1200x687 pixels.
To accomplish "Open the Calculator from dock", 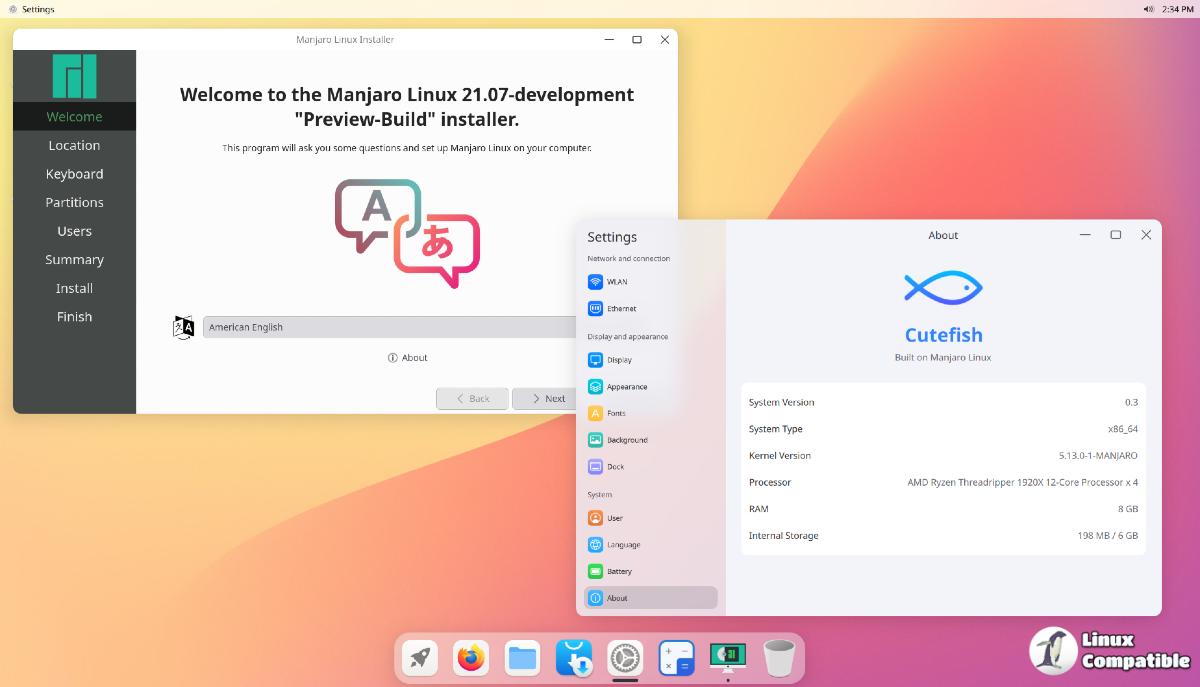I will (x=676, y=658).
